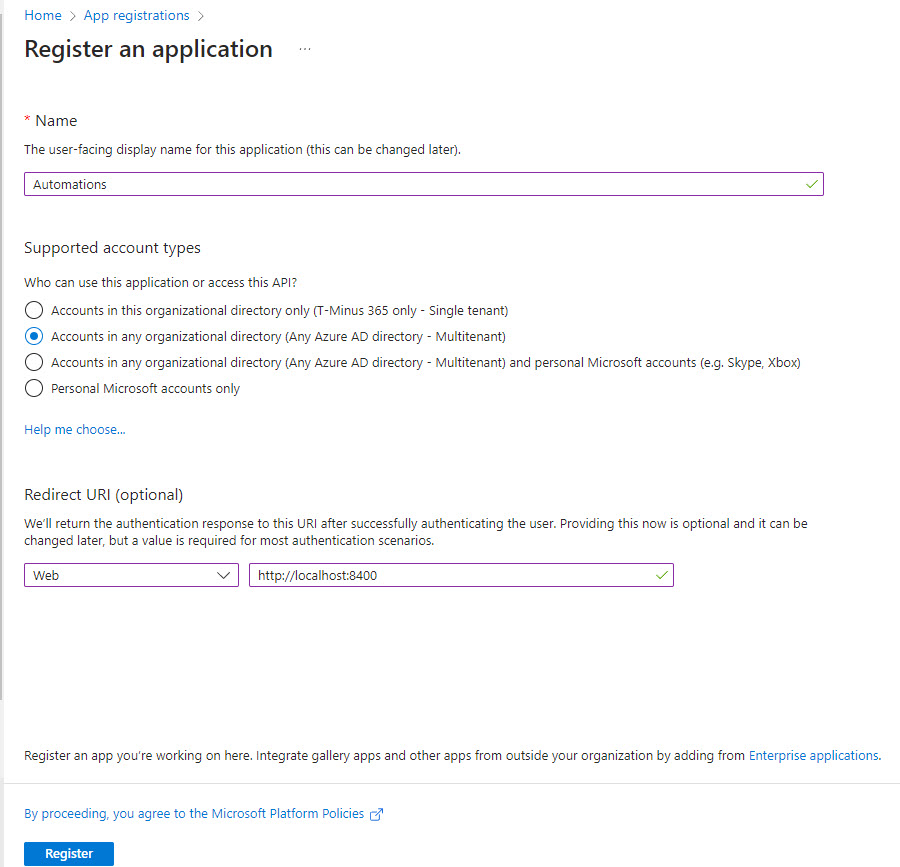Navigate to App registrations breadcrumb
This screenshot has width=900, height=867.
tap(136, 15)
